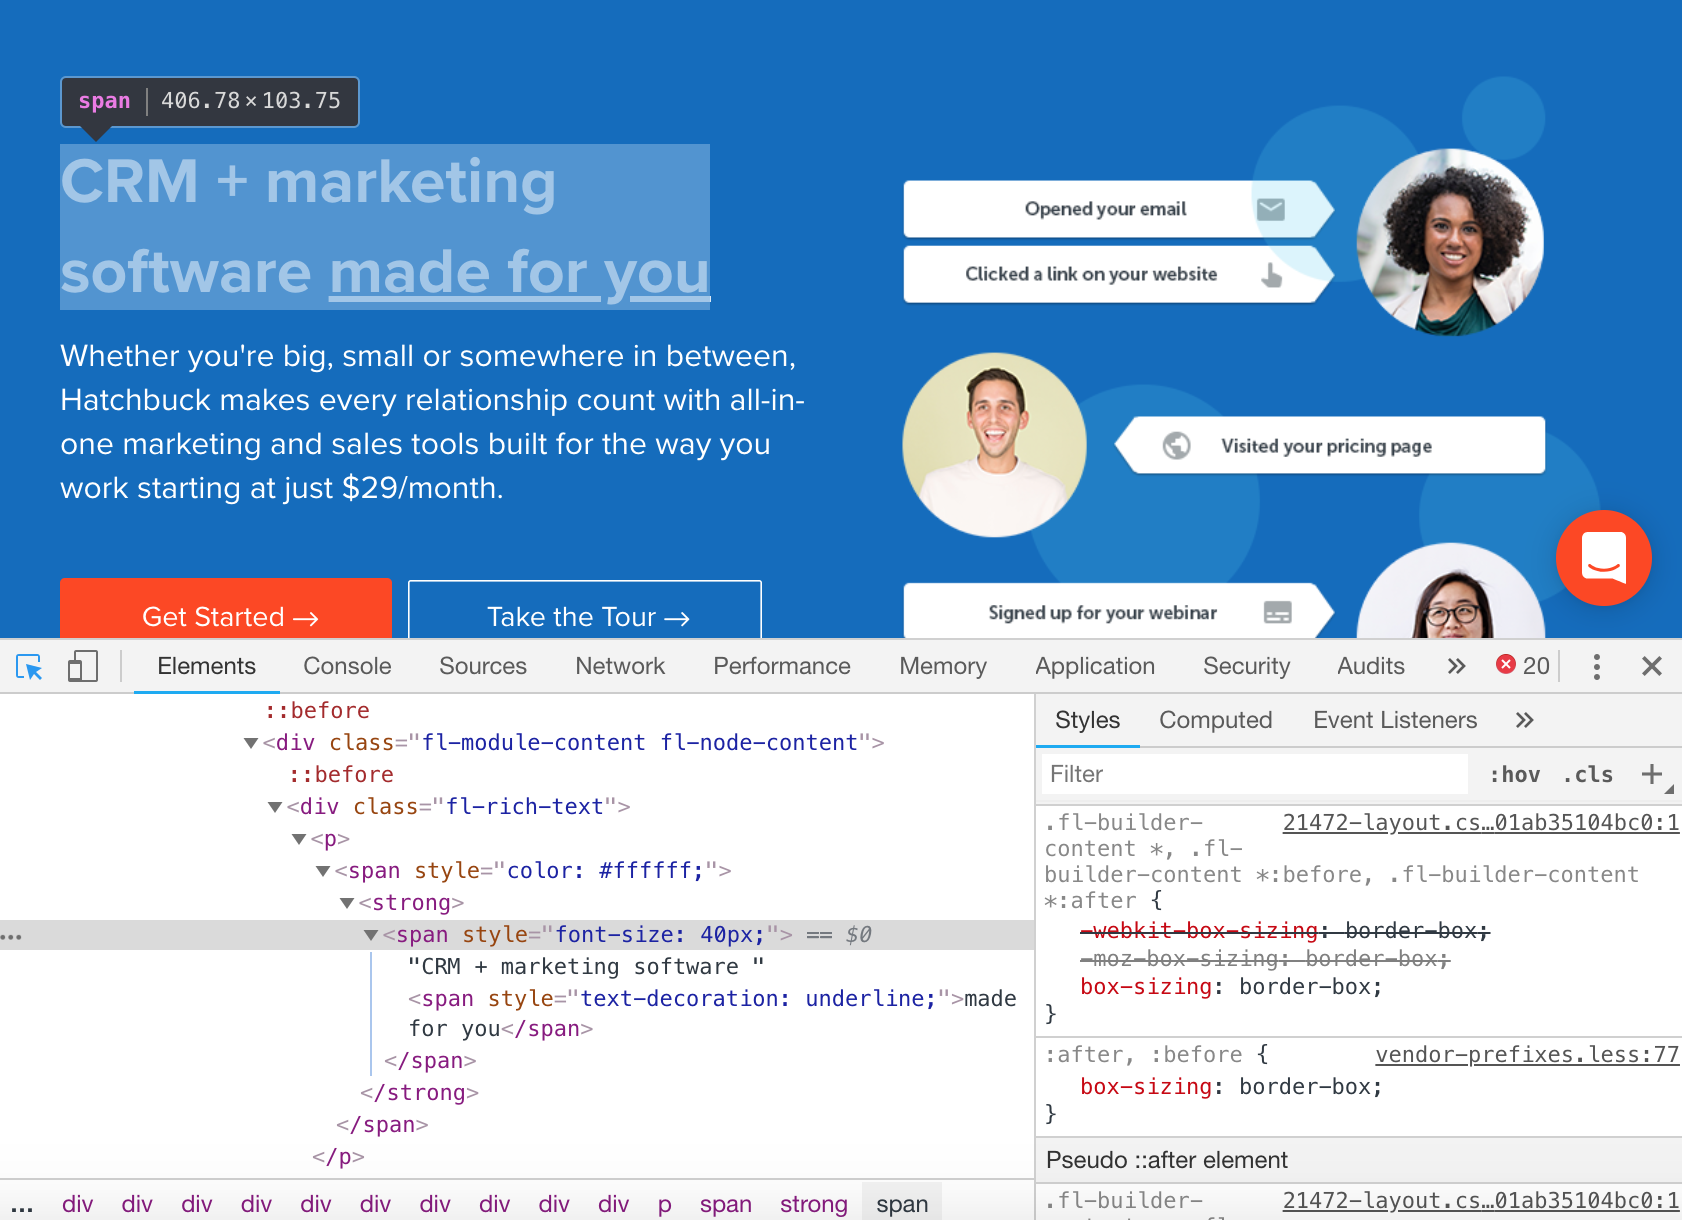Viewport: 1682px width, 1220px height.
Task: Click the 'made for you' underlined heading
Action: tap(519, 272)
